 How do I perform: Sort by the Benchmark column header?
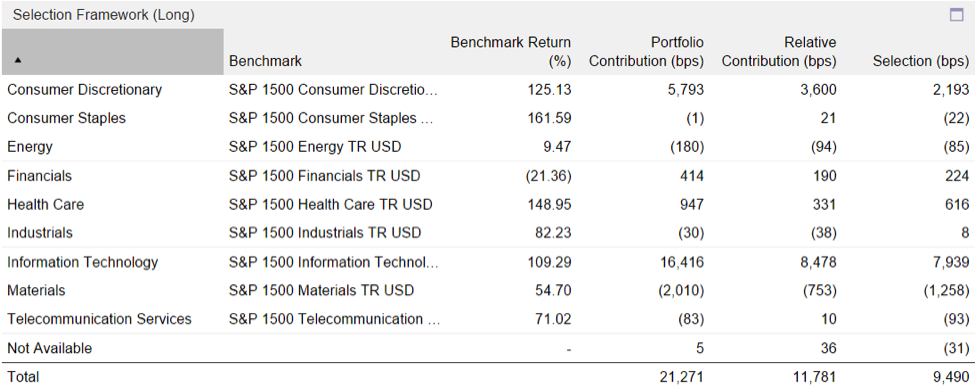click(x=266, y=61)
